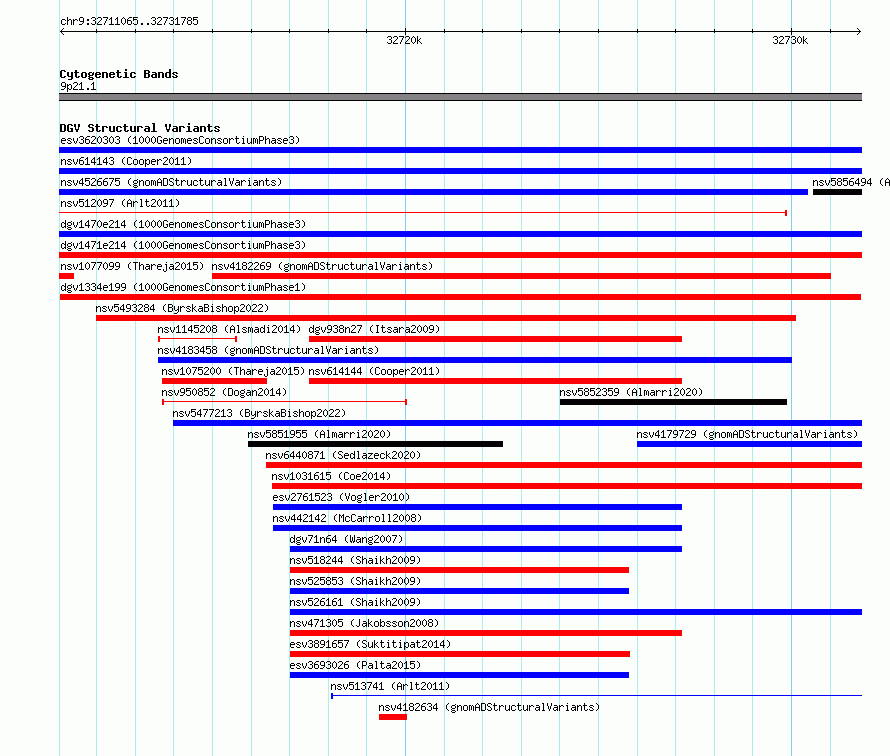Click nsv1077099 (Thareja2015) label
The image size is (890, 756).
point(132,266)
